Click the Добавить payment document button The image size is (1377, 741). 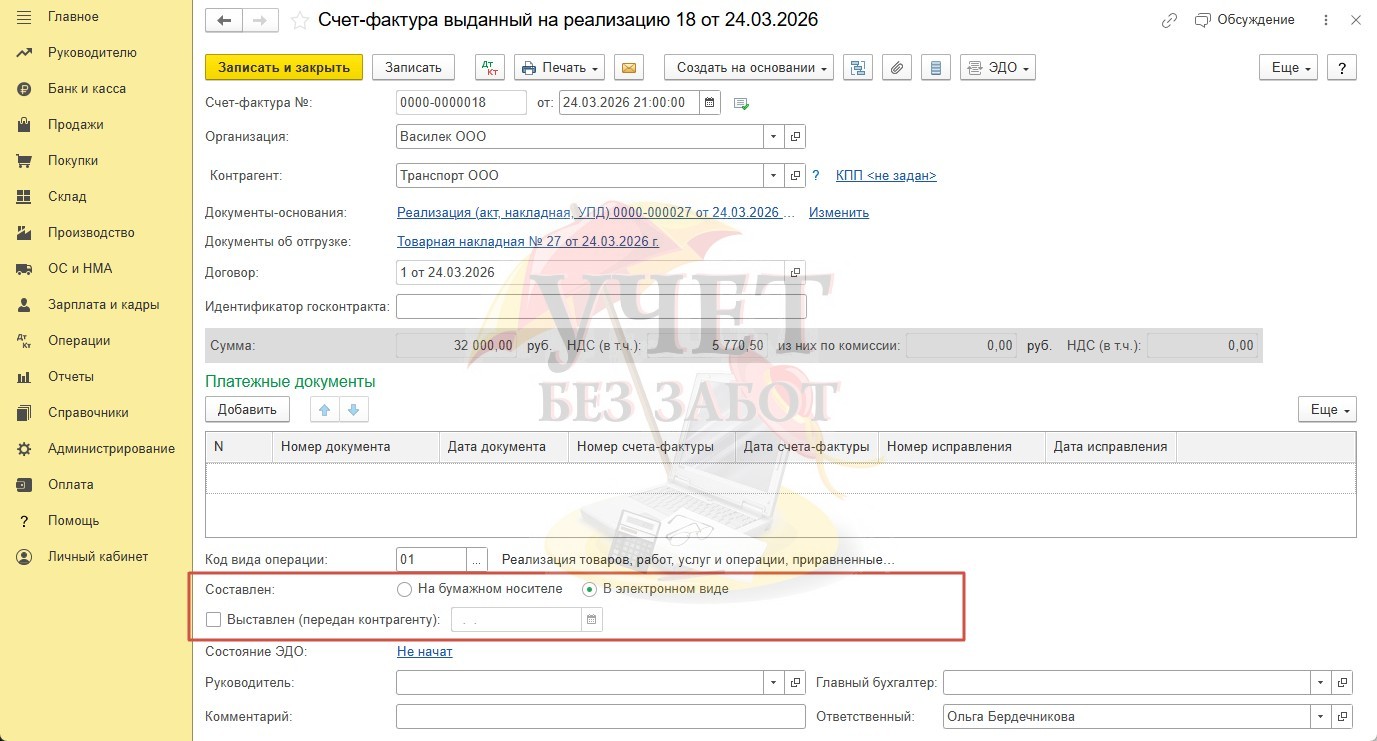click(x=247, y=409)
